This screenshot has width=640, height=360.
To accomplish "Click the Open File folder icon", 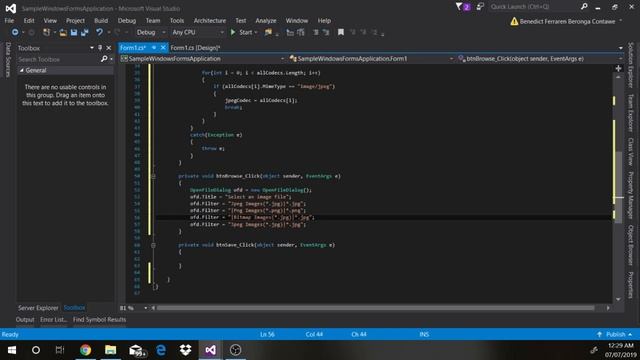I will [x=63, y=32].
